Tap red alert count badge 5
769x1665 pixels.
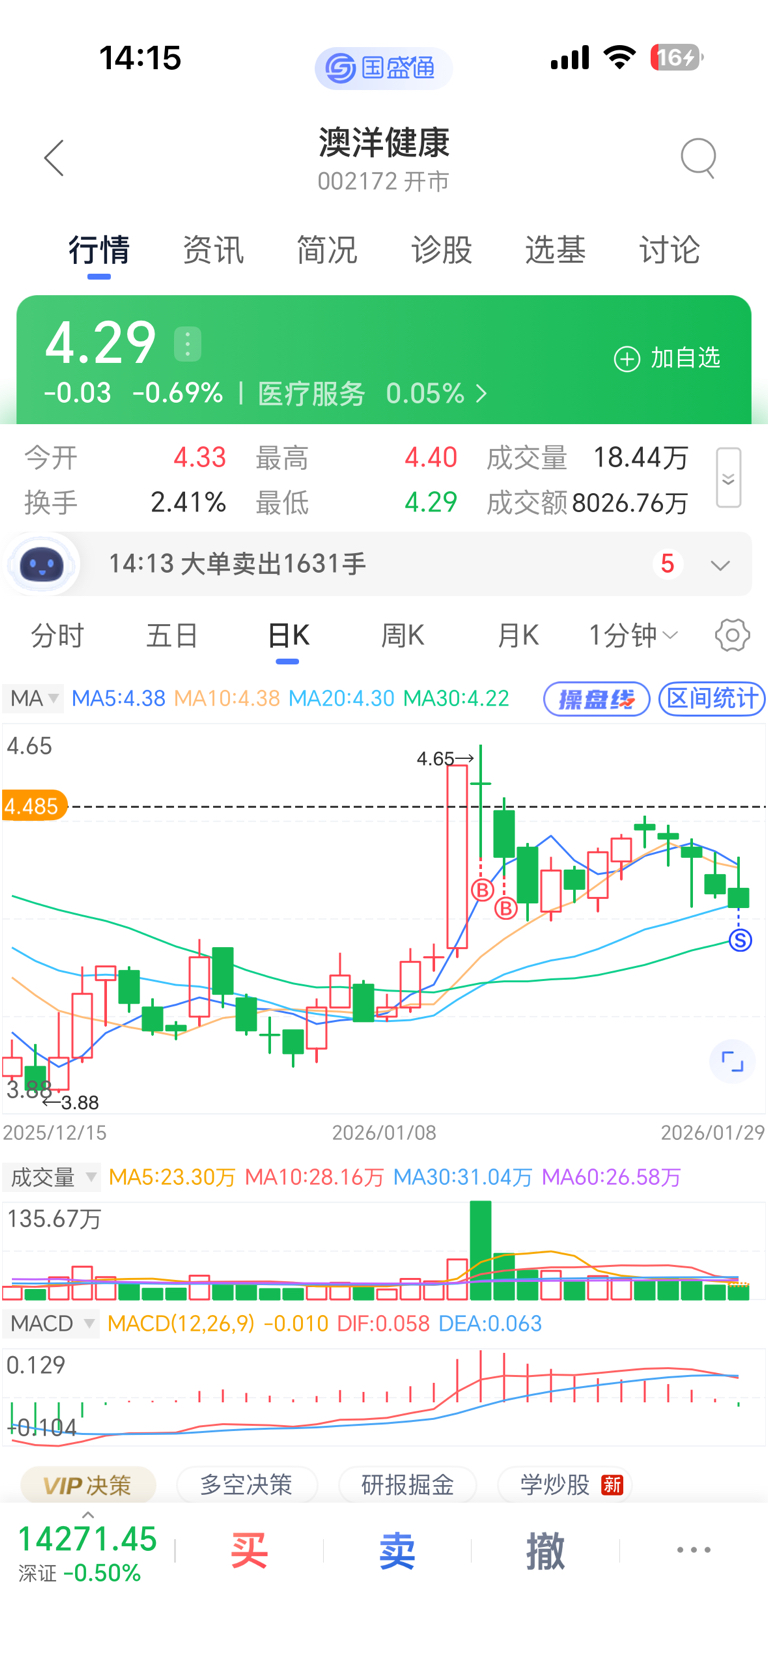[667, 565]
